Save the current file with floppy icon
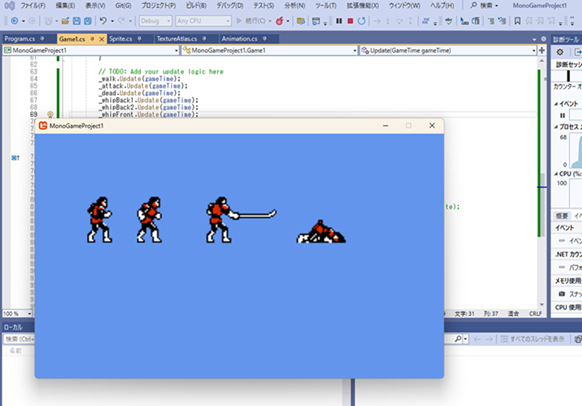The width and height of the screenshot is (582, 406). click(76, 21)
